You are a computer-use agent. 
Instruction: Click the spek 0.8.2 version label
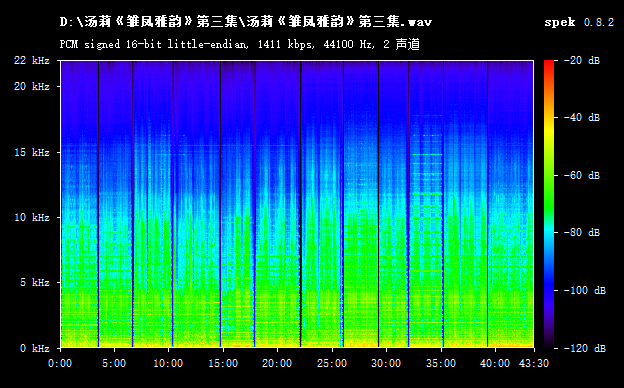(579, 22)
